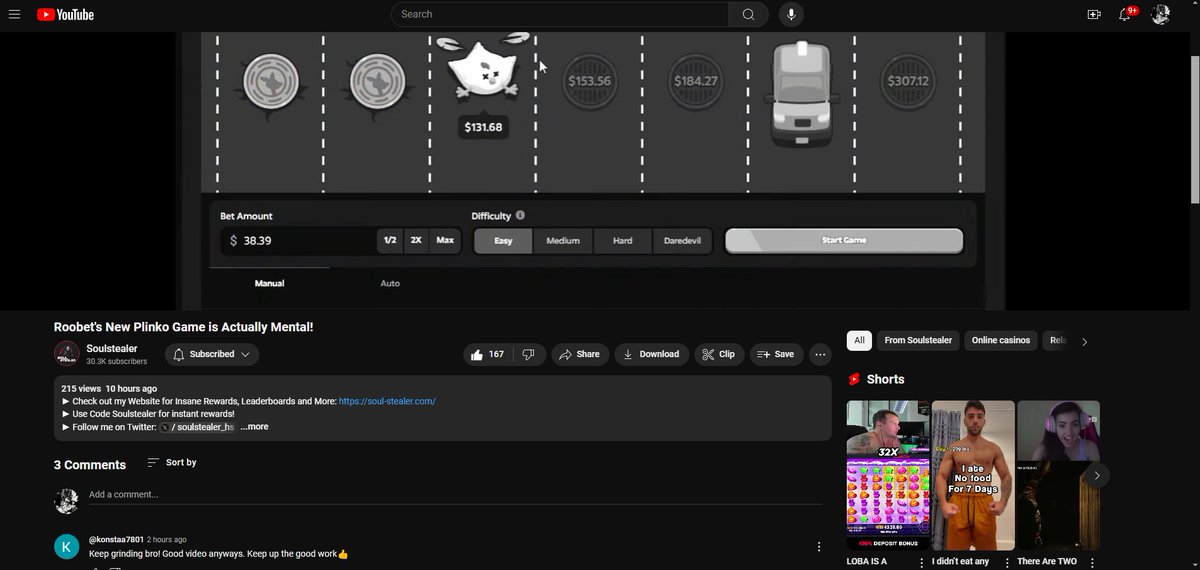Open the 'I ate no food' Short
Screen dimensions: 1200x570
point(973,475)
